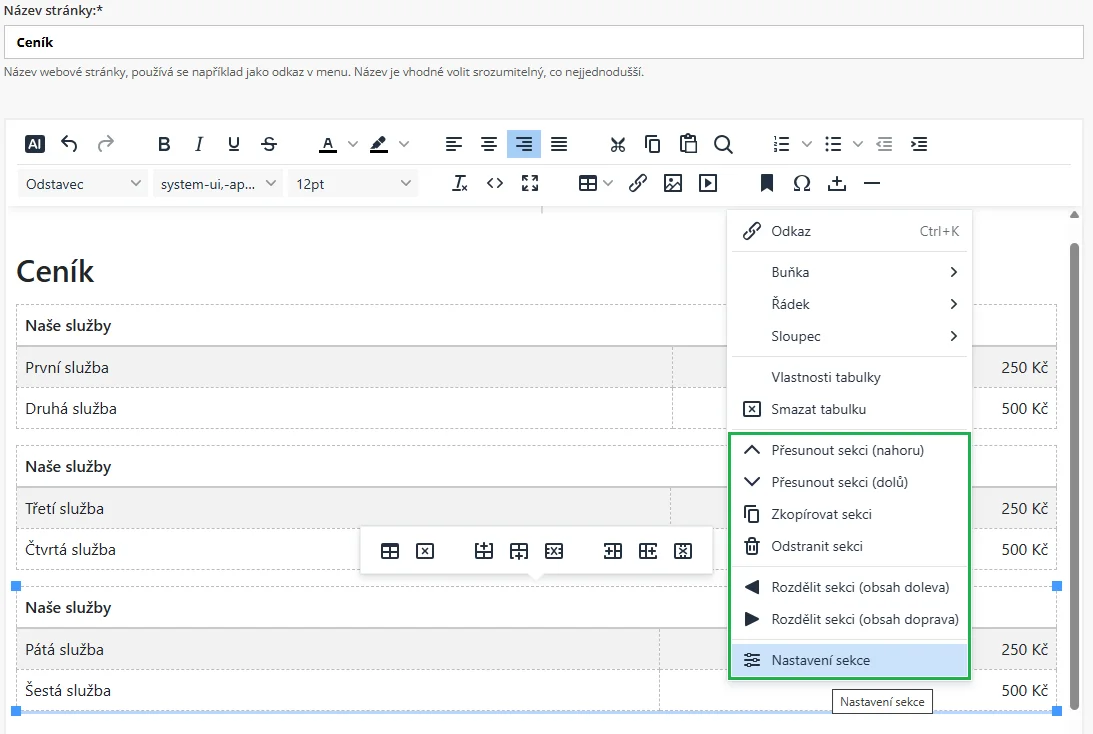Open the 12pt font size dropdown
The image size is (1093, 734).
[x=353, y=183]
